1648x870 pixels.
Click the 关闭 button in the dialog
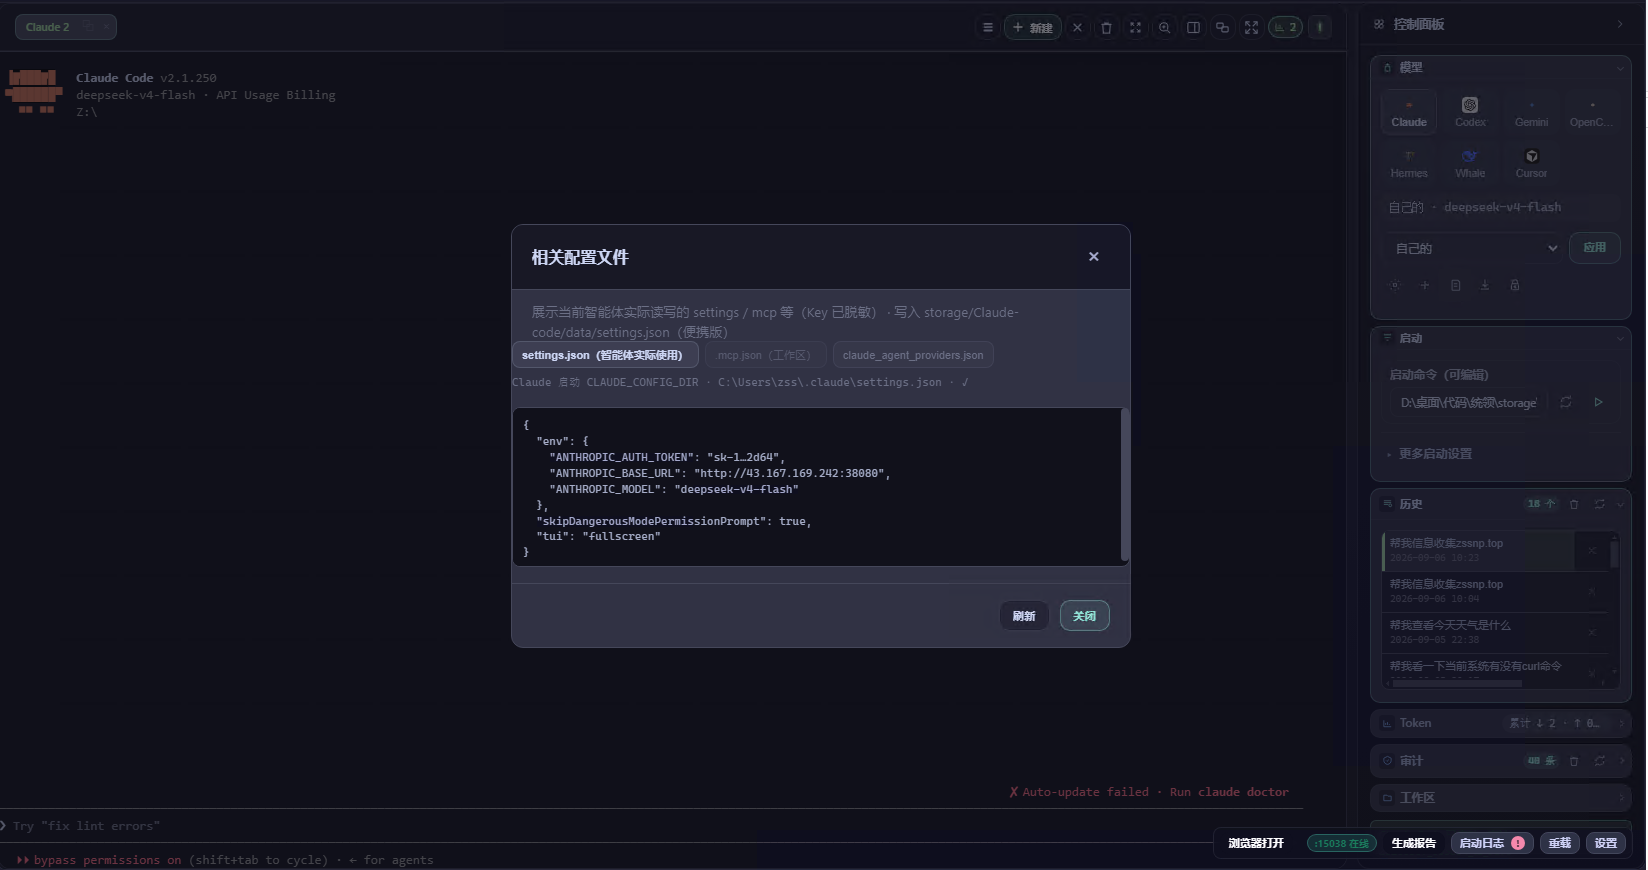point(1085,616)
